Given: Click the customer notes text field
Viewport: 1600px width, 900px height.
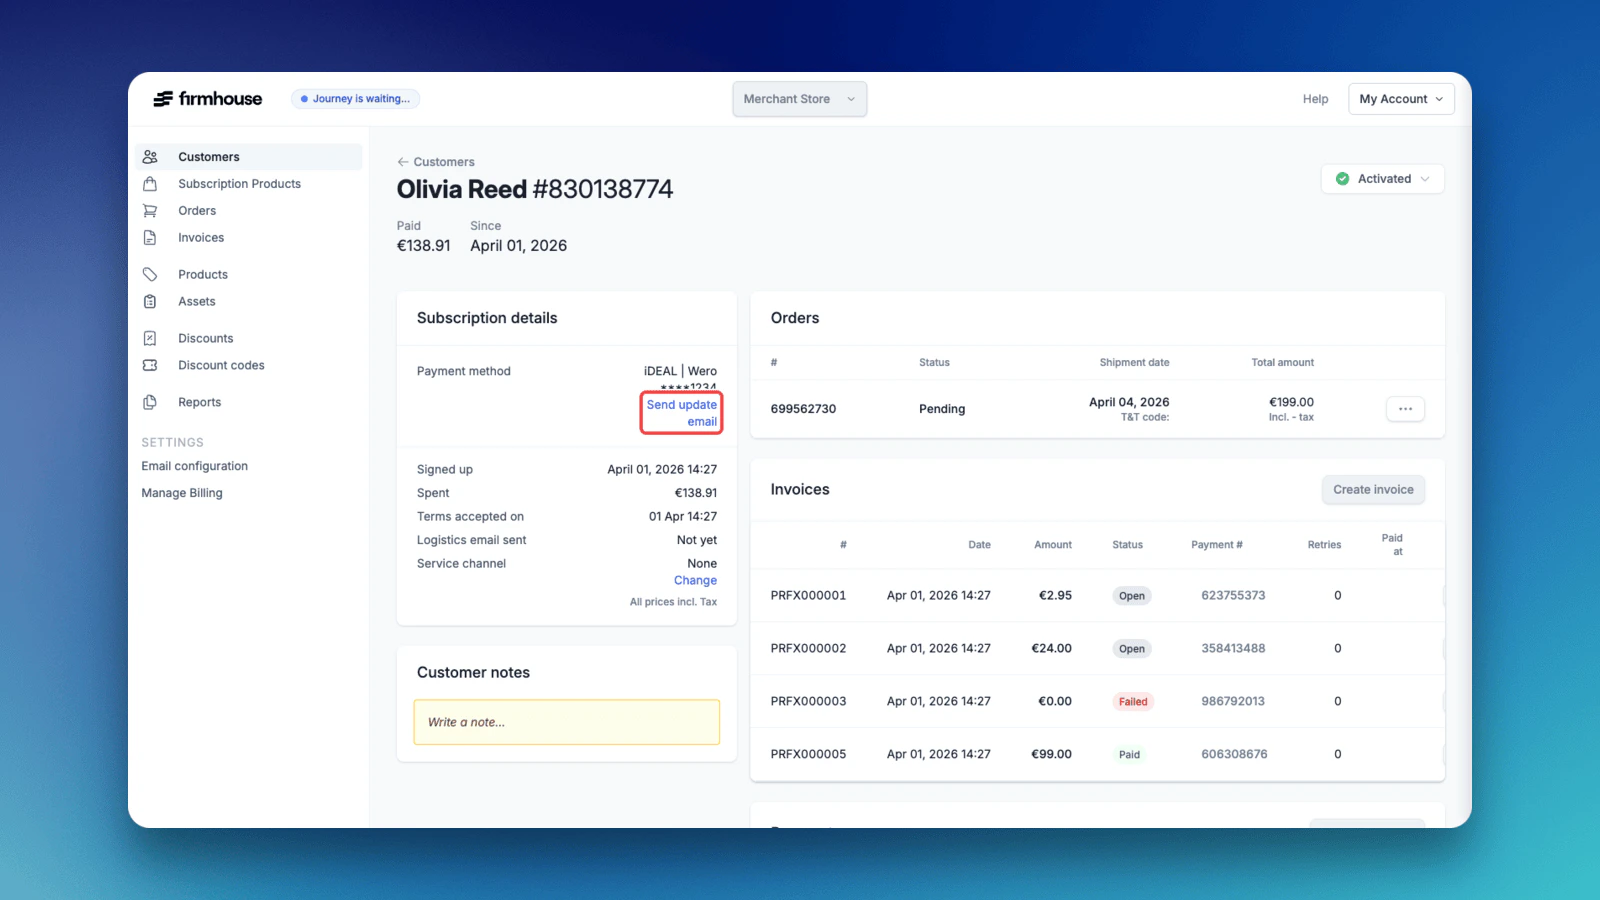Looking at the screenshot, I should coord(566,722).
